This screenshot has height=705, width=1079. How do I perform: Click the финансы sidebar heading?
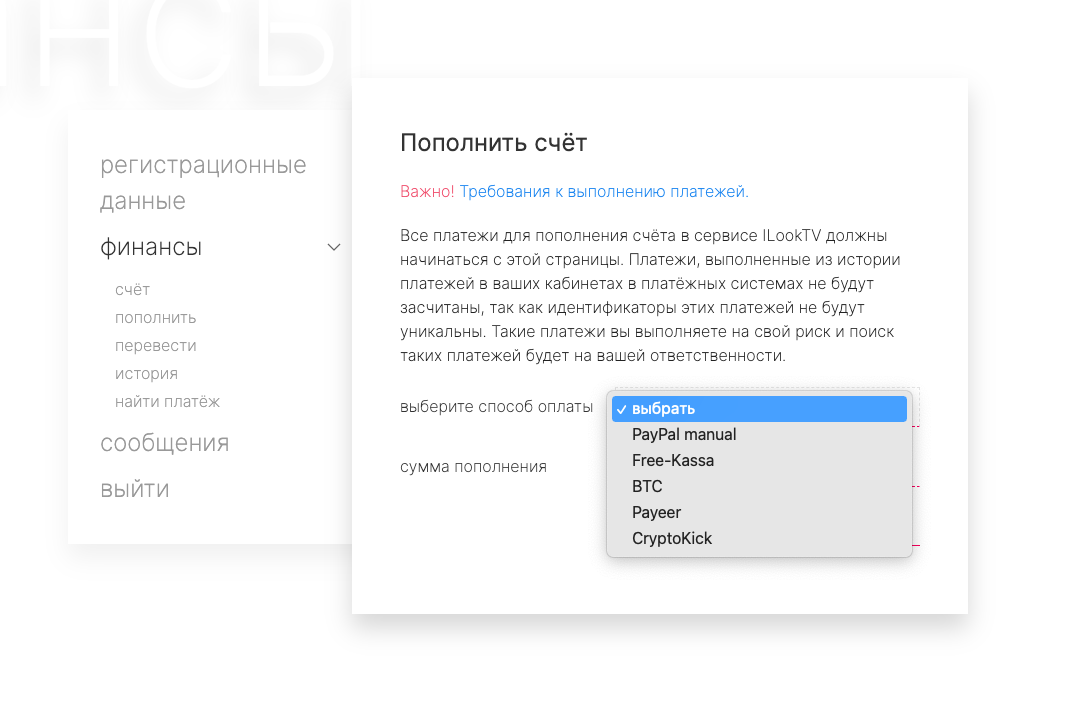[151, 247]
